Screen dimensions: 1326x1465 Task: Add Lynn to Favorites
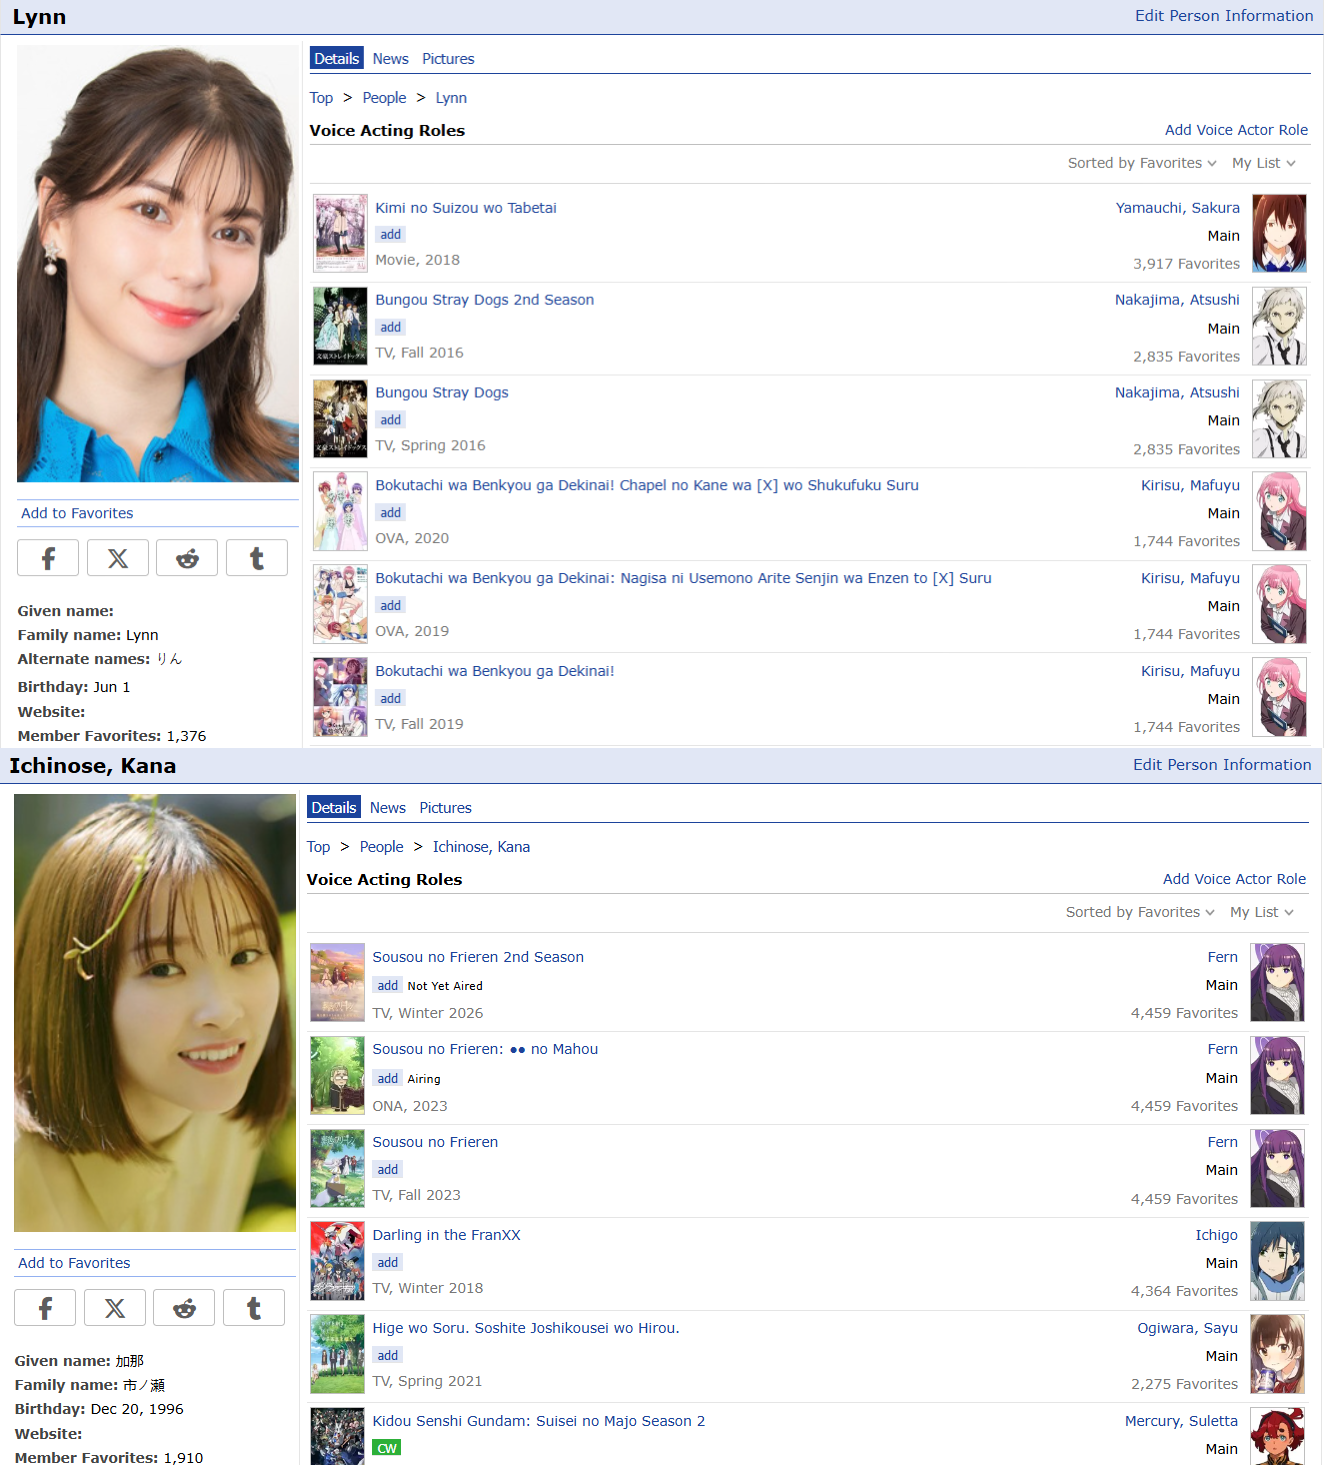point(77,513)
